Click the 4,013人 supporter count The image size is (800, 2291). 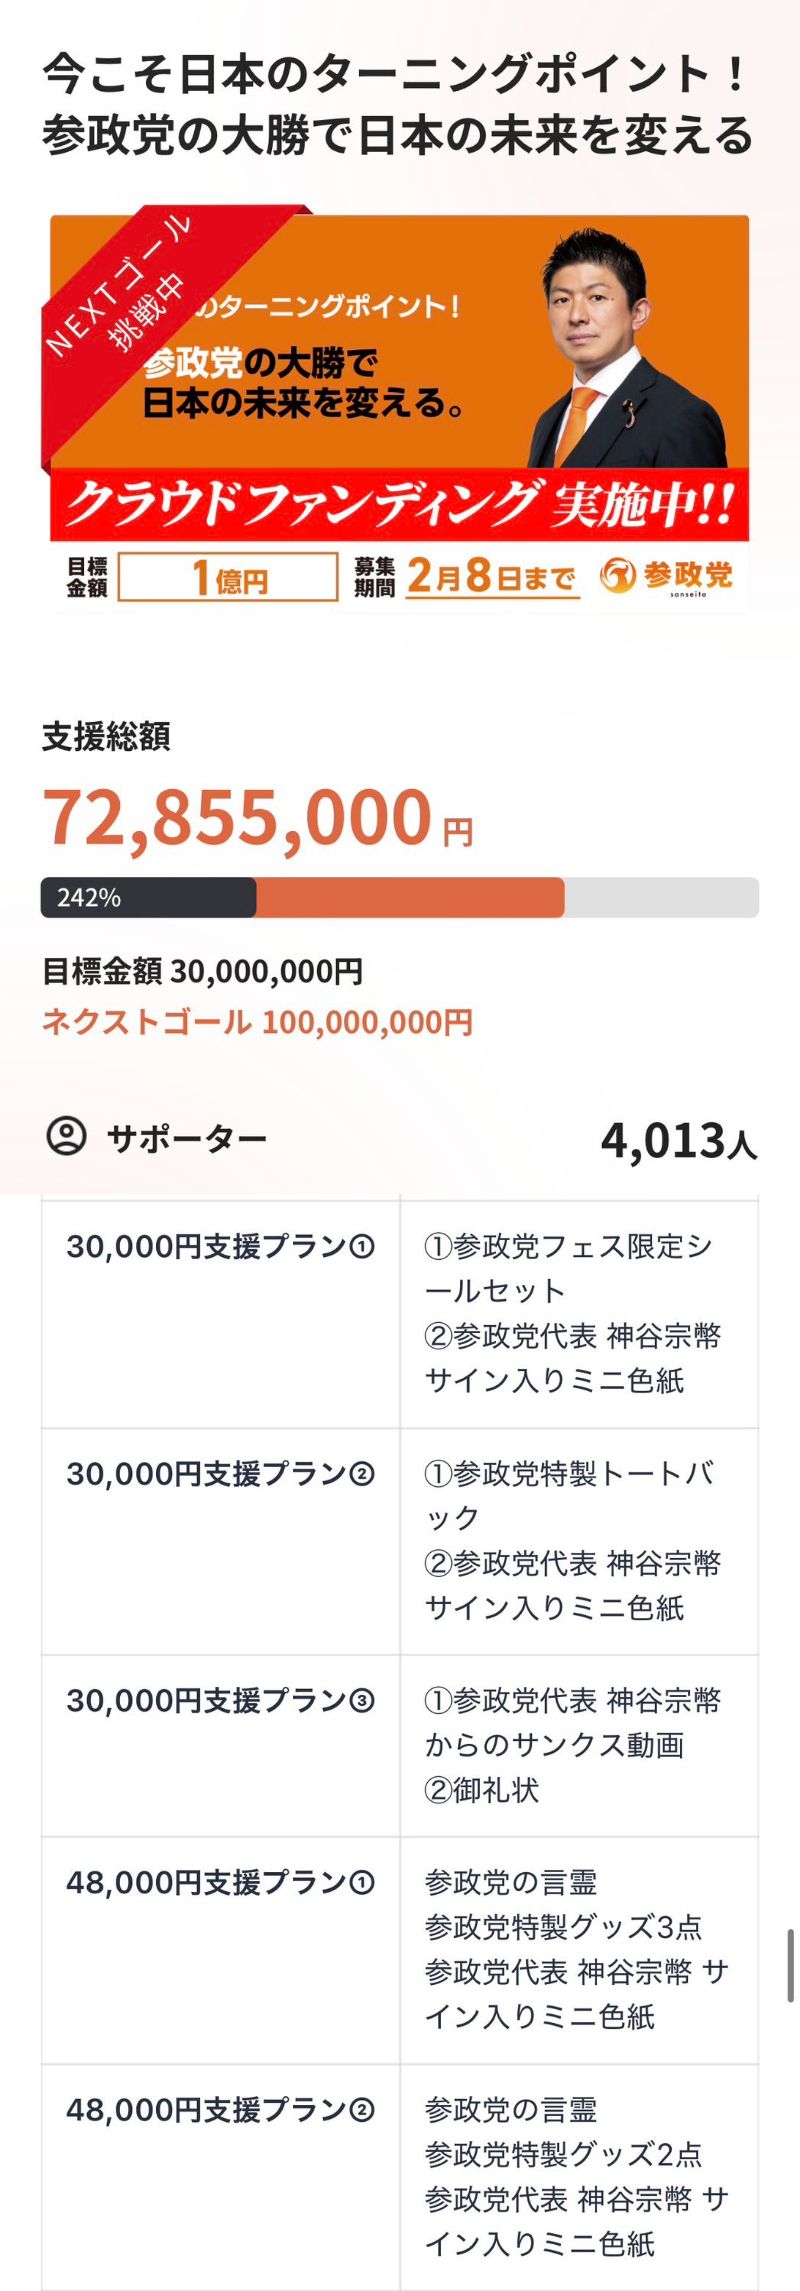click(x=678, y=1140)
